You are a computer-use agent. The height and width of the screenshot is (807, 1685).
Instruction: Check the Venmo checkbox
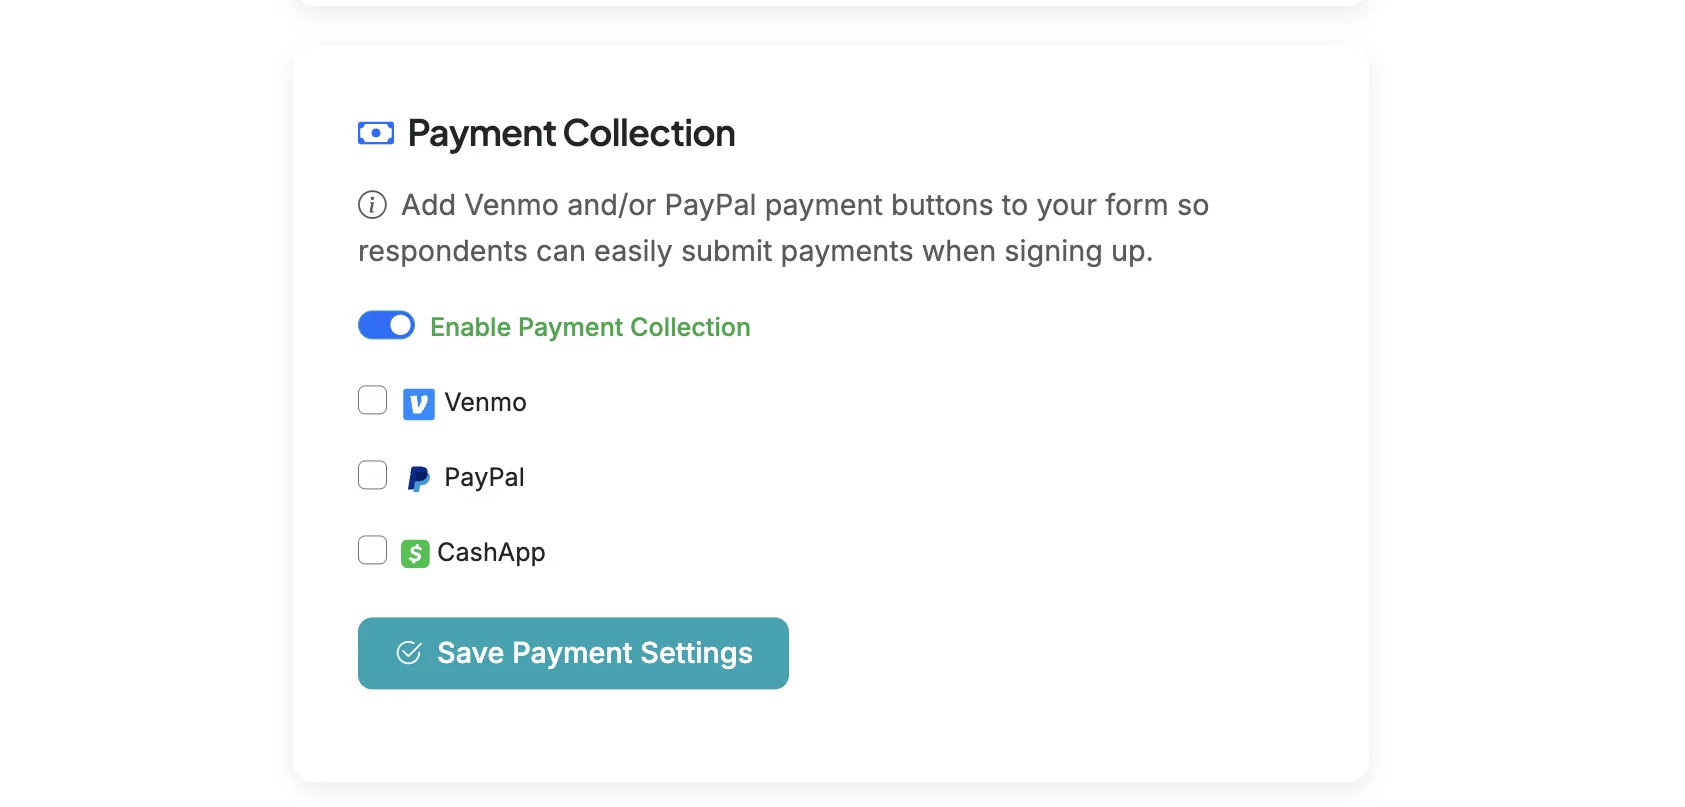click(372, 399)
